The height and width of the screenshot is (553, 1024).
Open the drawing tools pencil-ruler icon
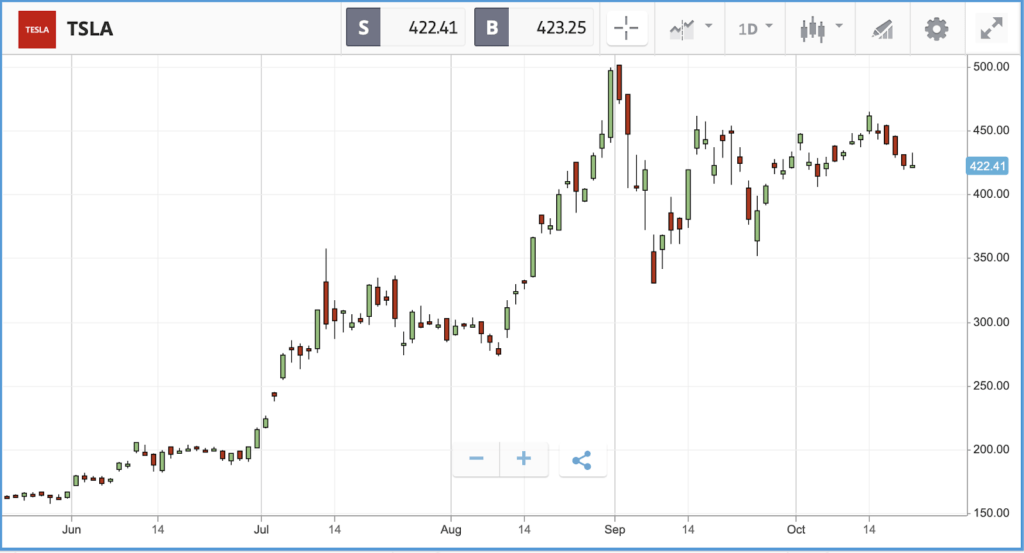tap(882, 29)
